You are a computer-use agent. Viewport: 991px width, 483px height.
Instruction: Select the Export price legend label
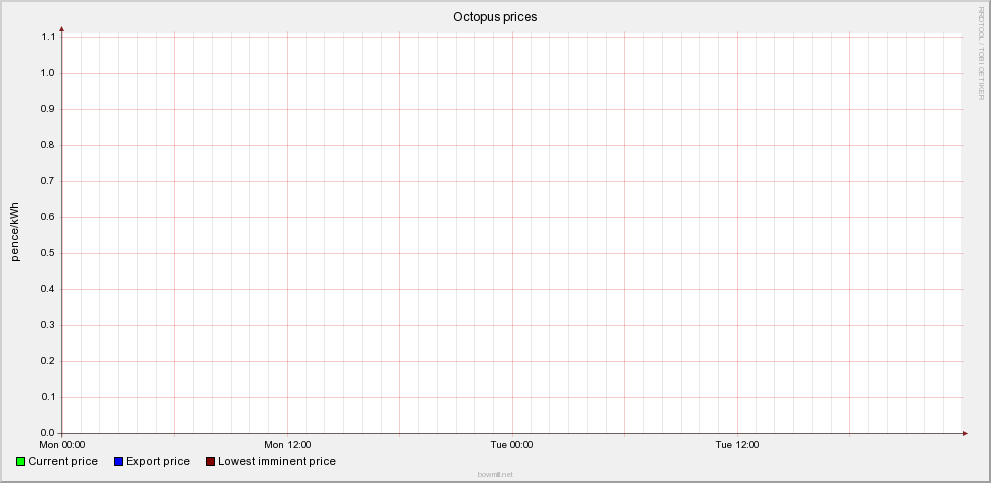(157, 462)
